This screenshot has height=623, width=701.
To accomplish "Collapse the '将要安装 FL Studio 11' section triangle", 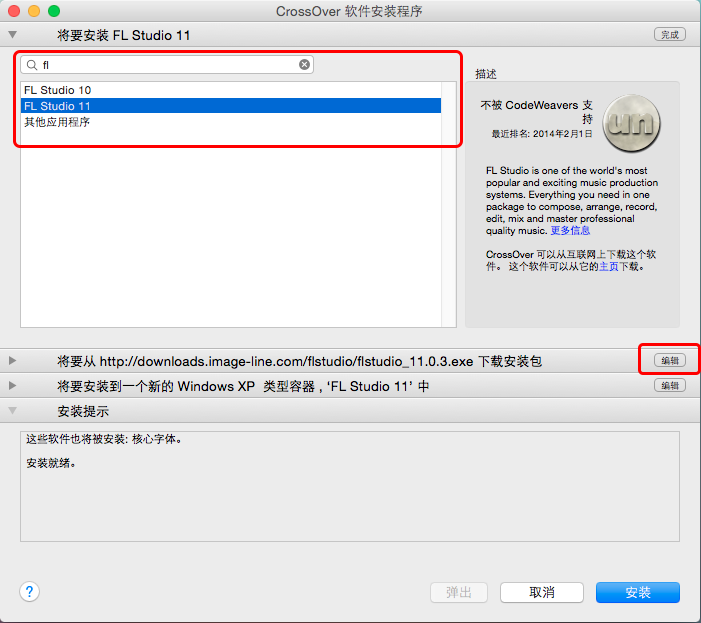I will point(13,35).
